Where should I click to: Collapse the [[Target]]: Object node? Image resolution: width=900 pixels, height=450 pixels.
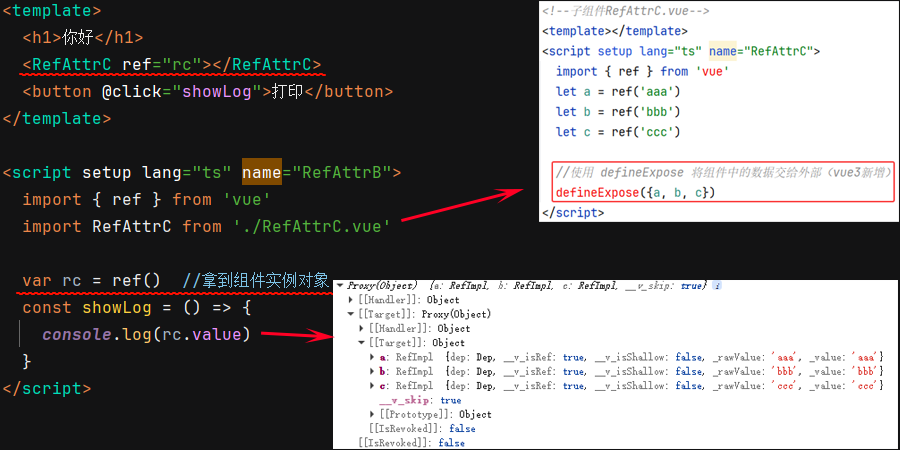point(362,343)
